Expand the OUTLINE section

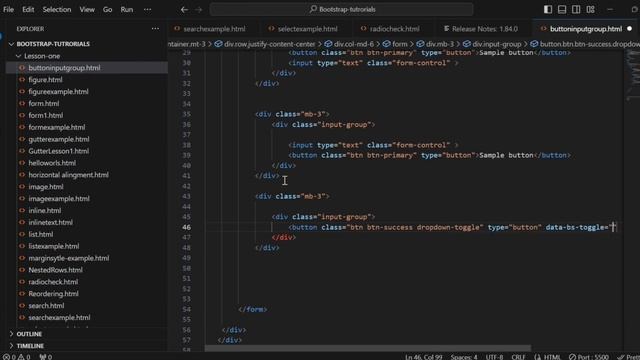(x=29, y=334)
